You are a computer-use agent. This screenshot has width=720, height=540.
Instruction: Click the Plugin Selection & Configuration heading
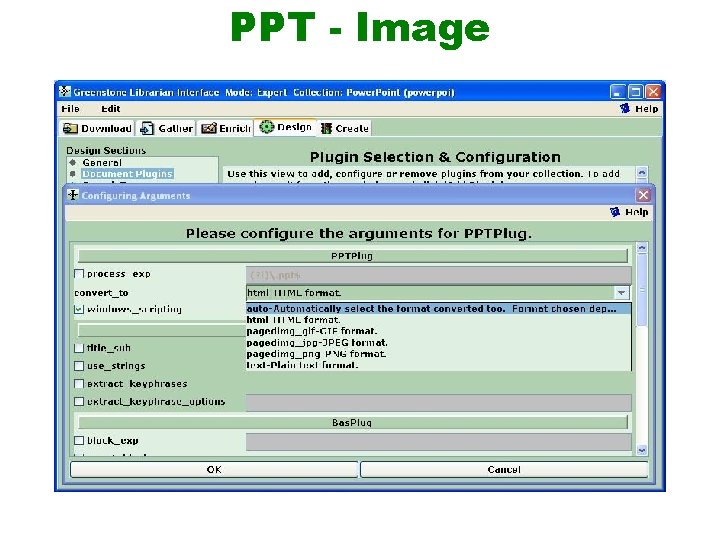click(x=435, y=157)
